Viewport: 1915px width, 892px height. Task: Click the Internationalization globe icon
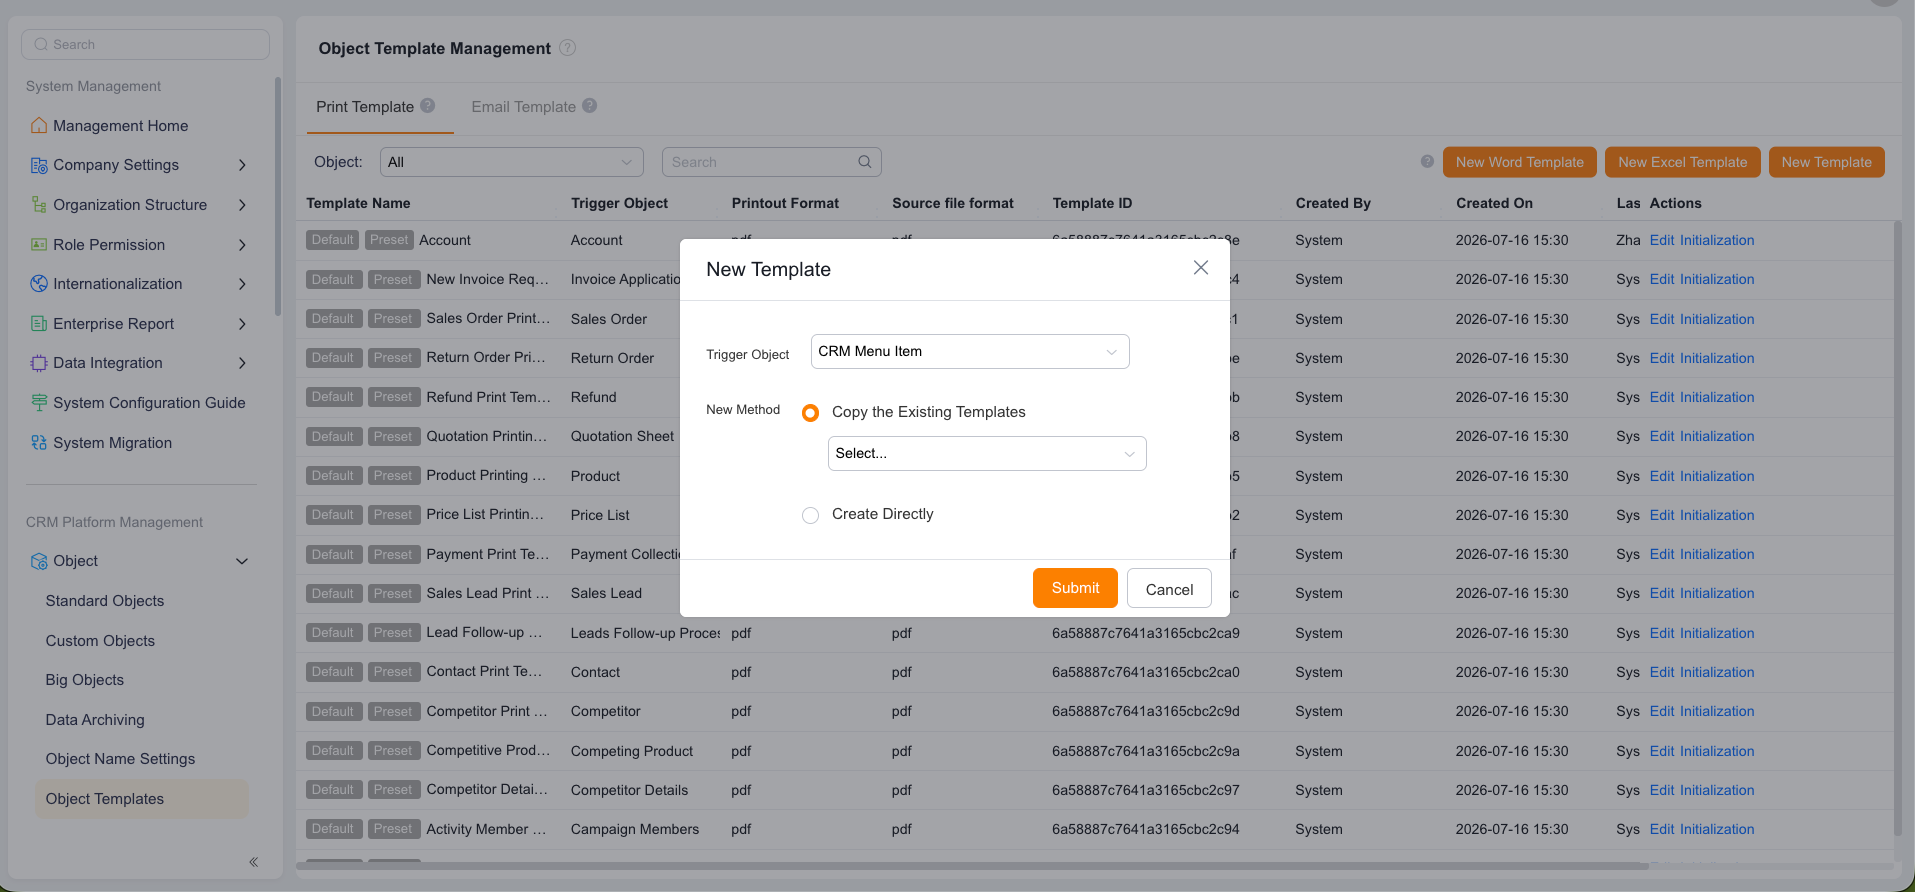coord(39,284)
